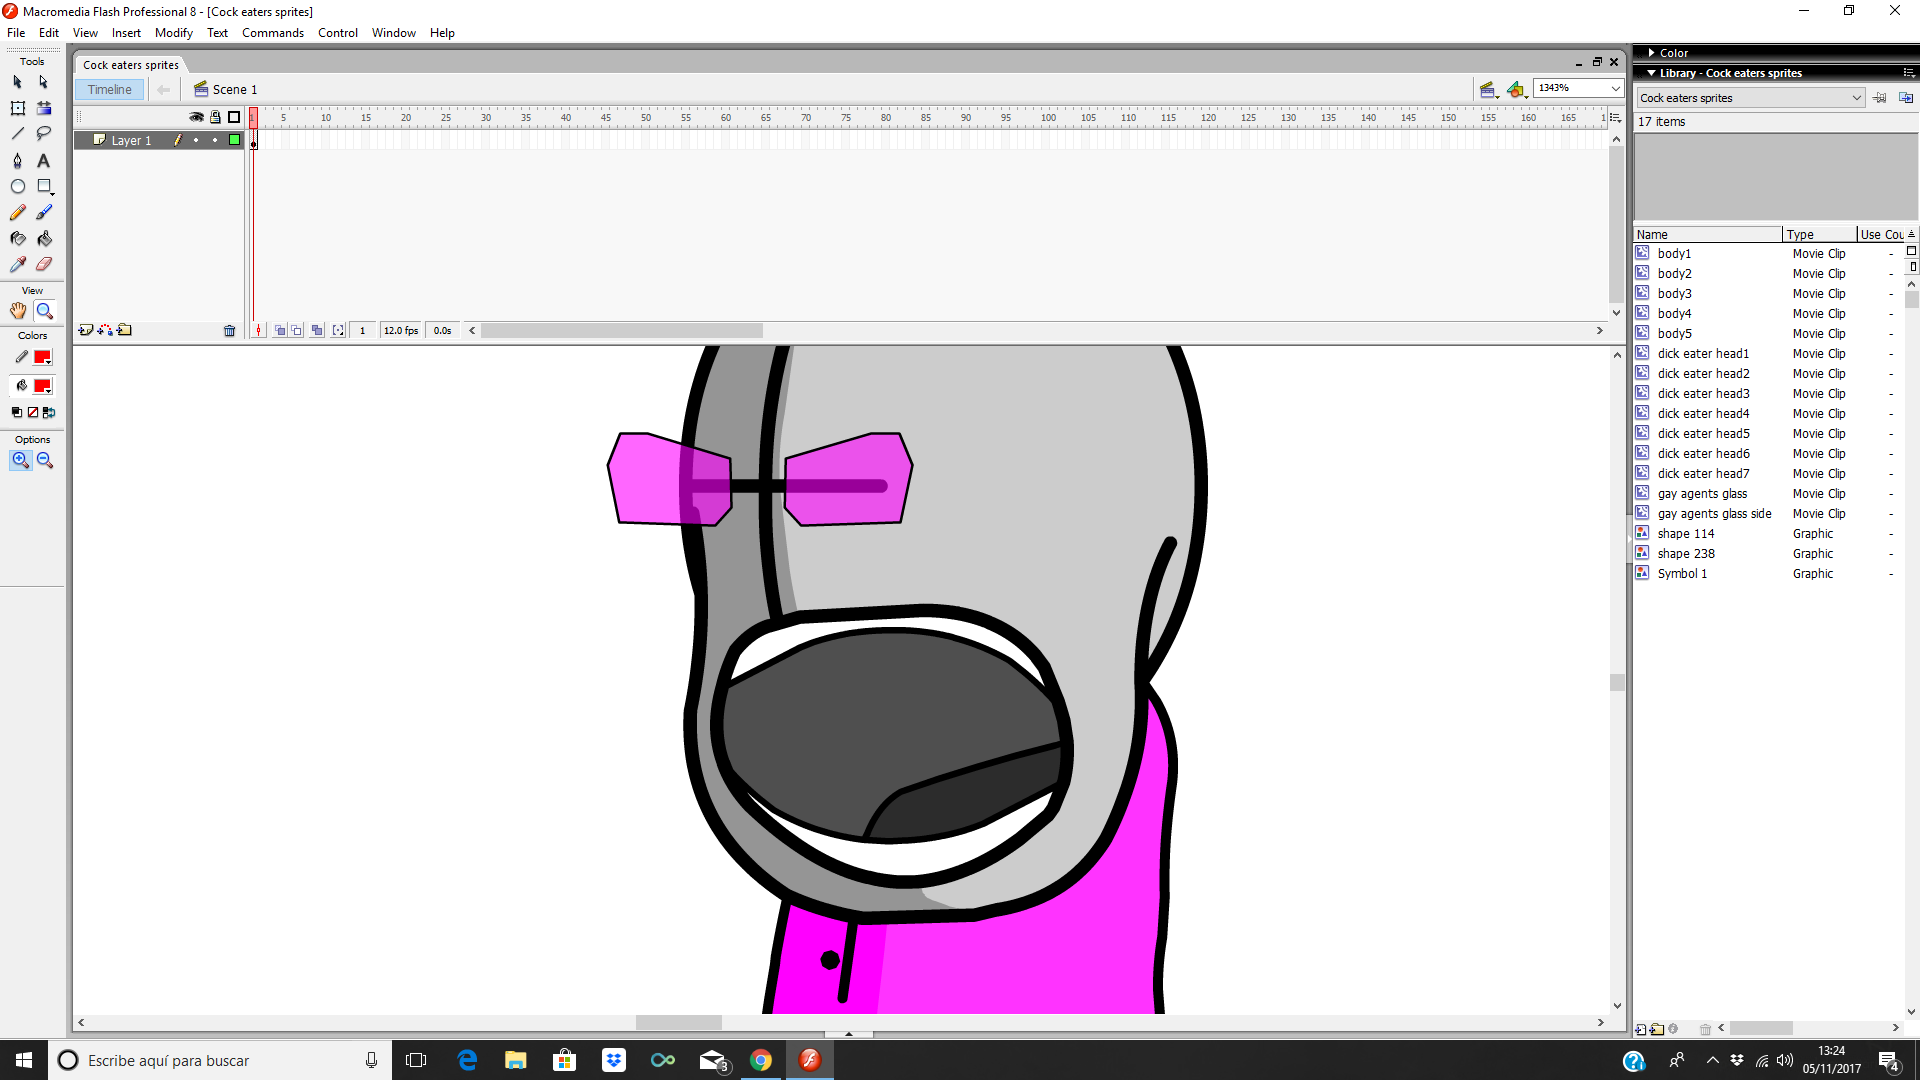Select the Oval tool
Viewport: 1920px width, 1080px height.
click(17, 186)
